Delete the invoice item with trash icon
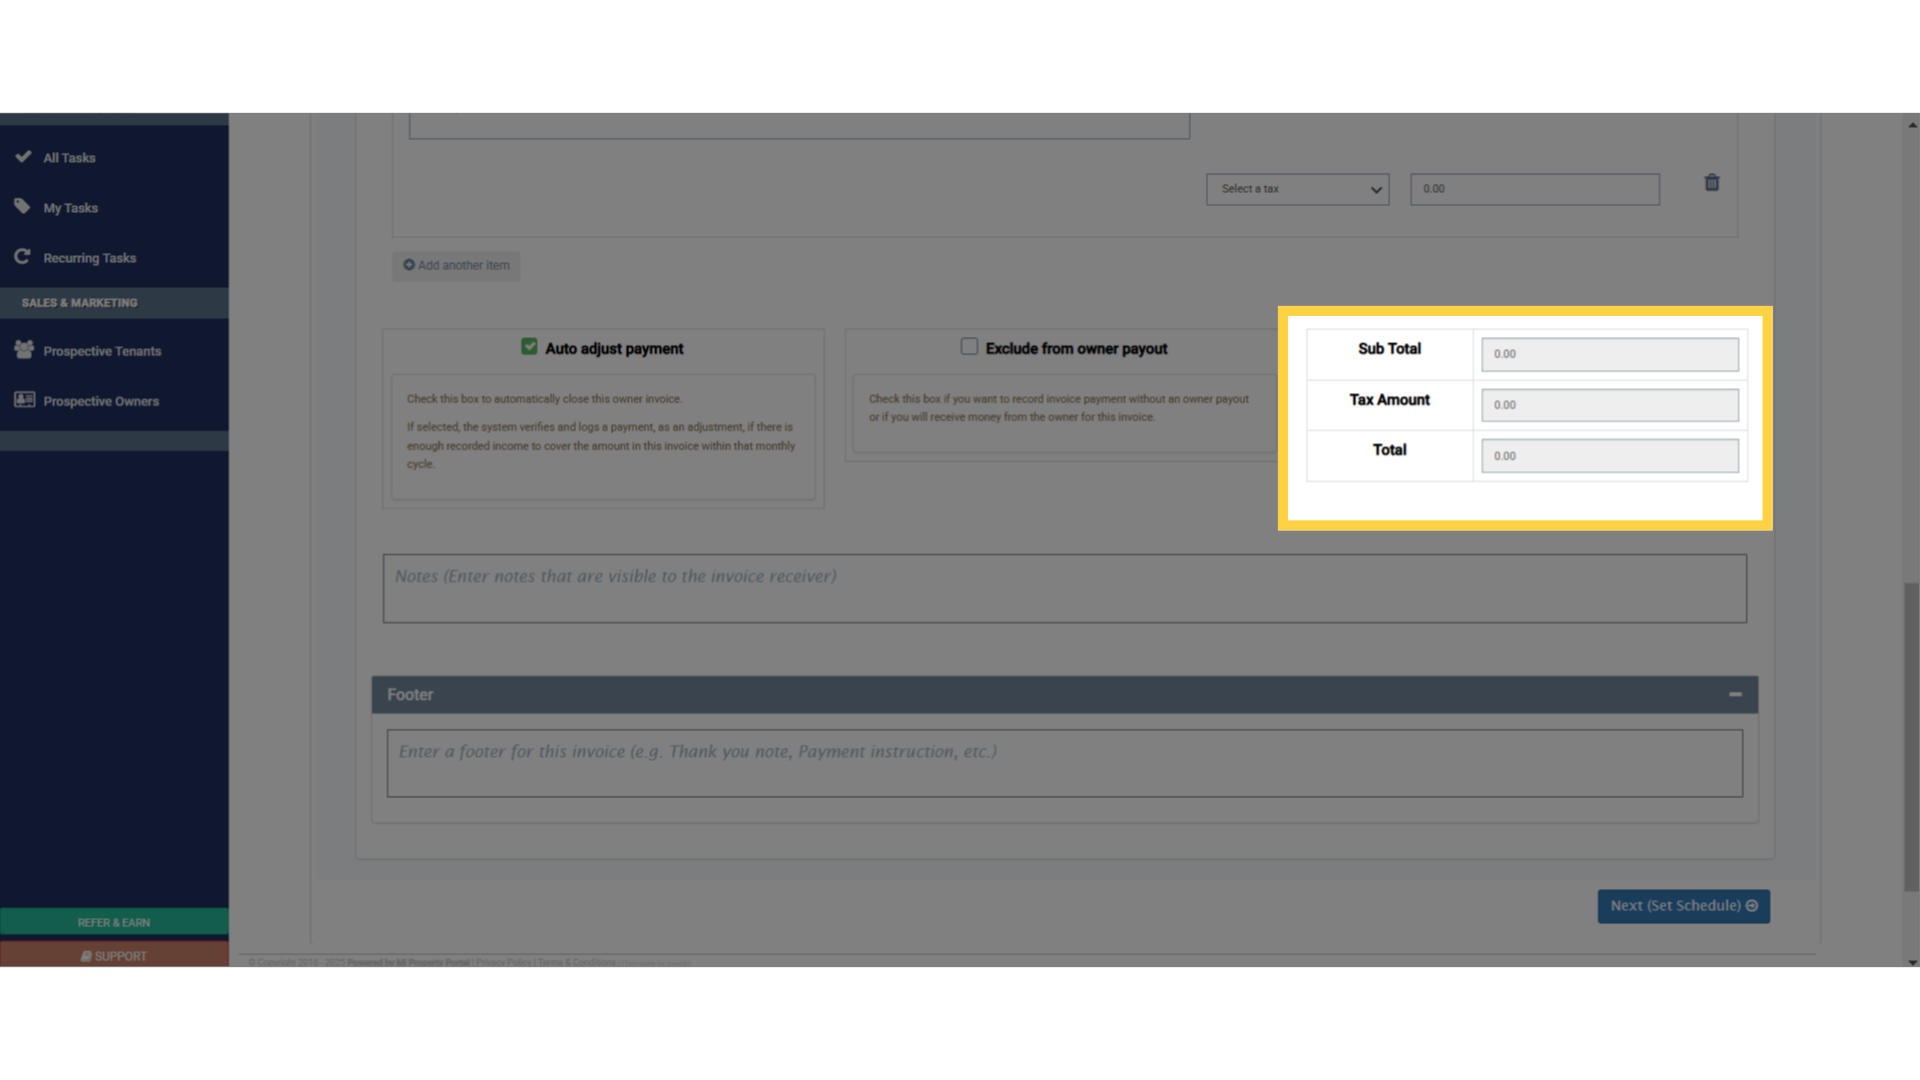This screenshot has width=1920, height=1080. pos(1711,183)
